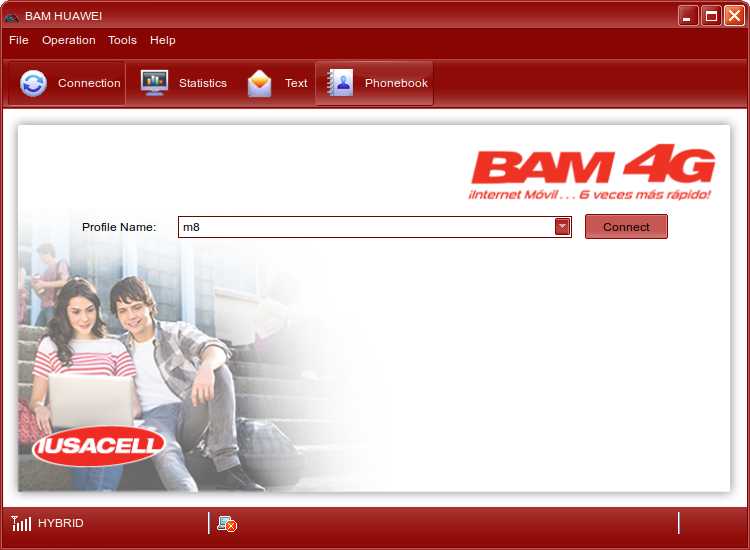Click the signal strength bars icon
The height and width of the screenshot is (550, 750).
21,523
